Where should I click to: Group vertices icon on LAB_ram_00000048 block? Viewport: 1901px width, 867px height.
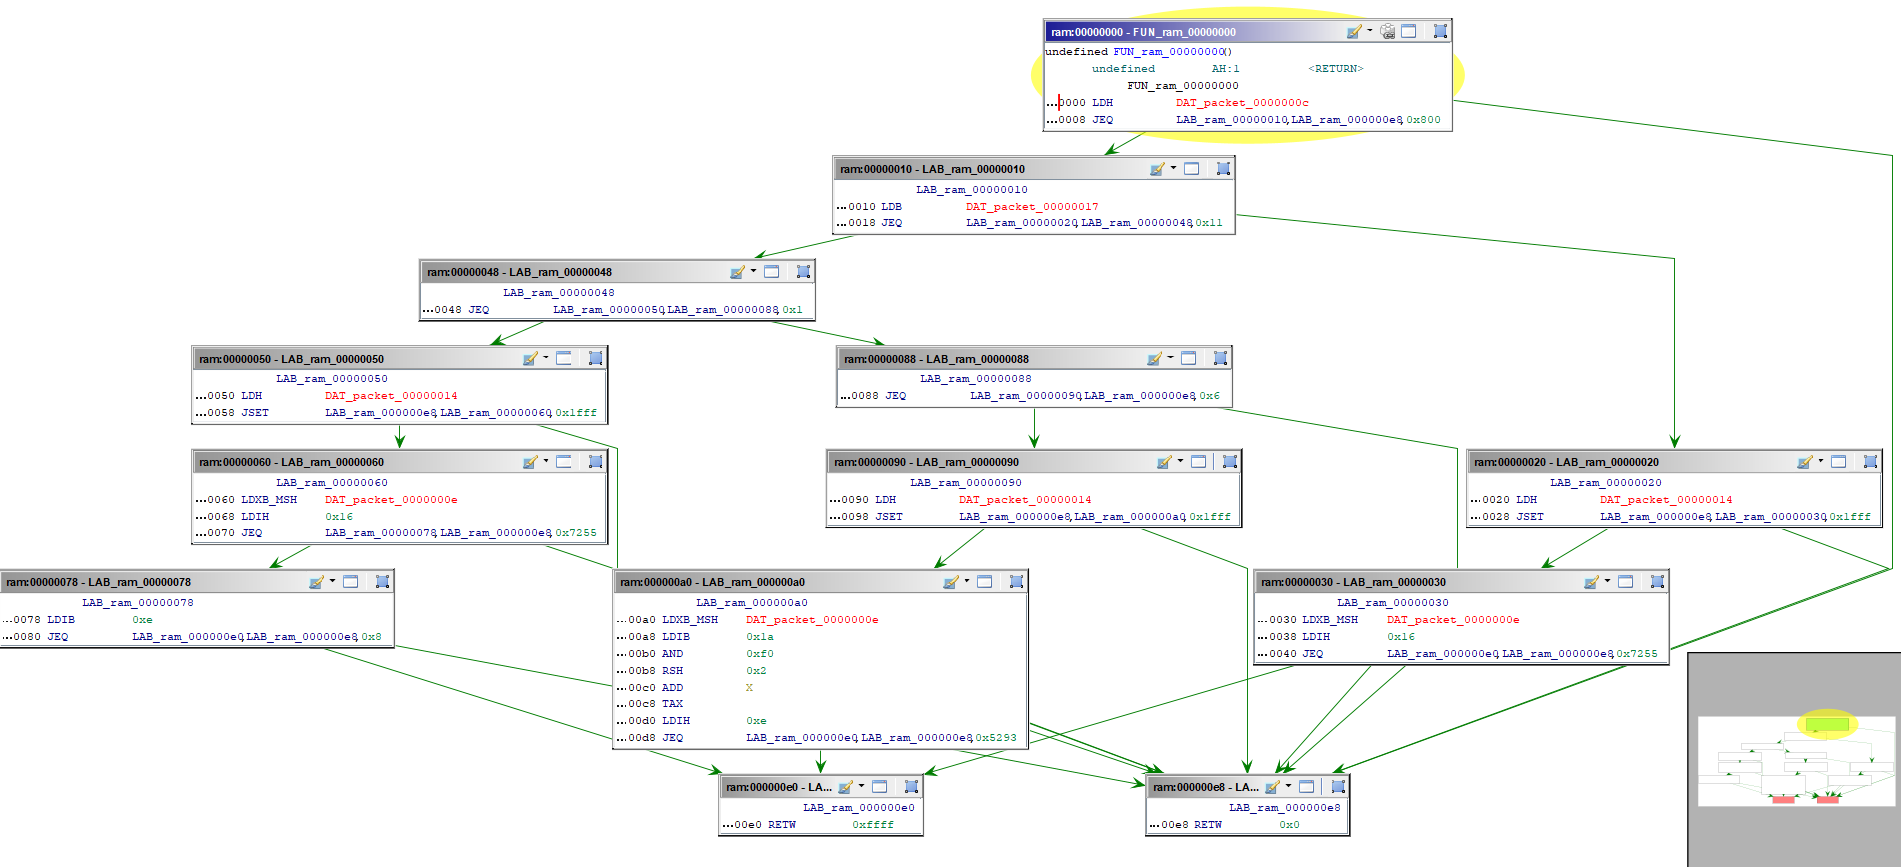[803, 272]
